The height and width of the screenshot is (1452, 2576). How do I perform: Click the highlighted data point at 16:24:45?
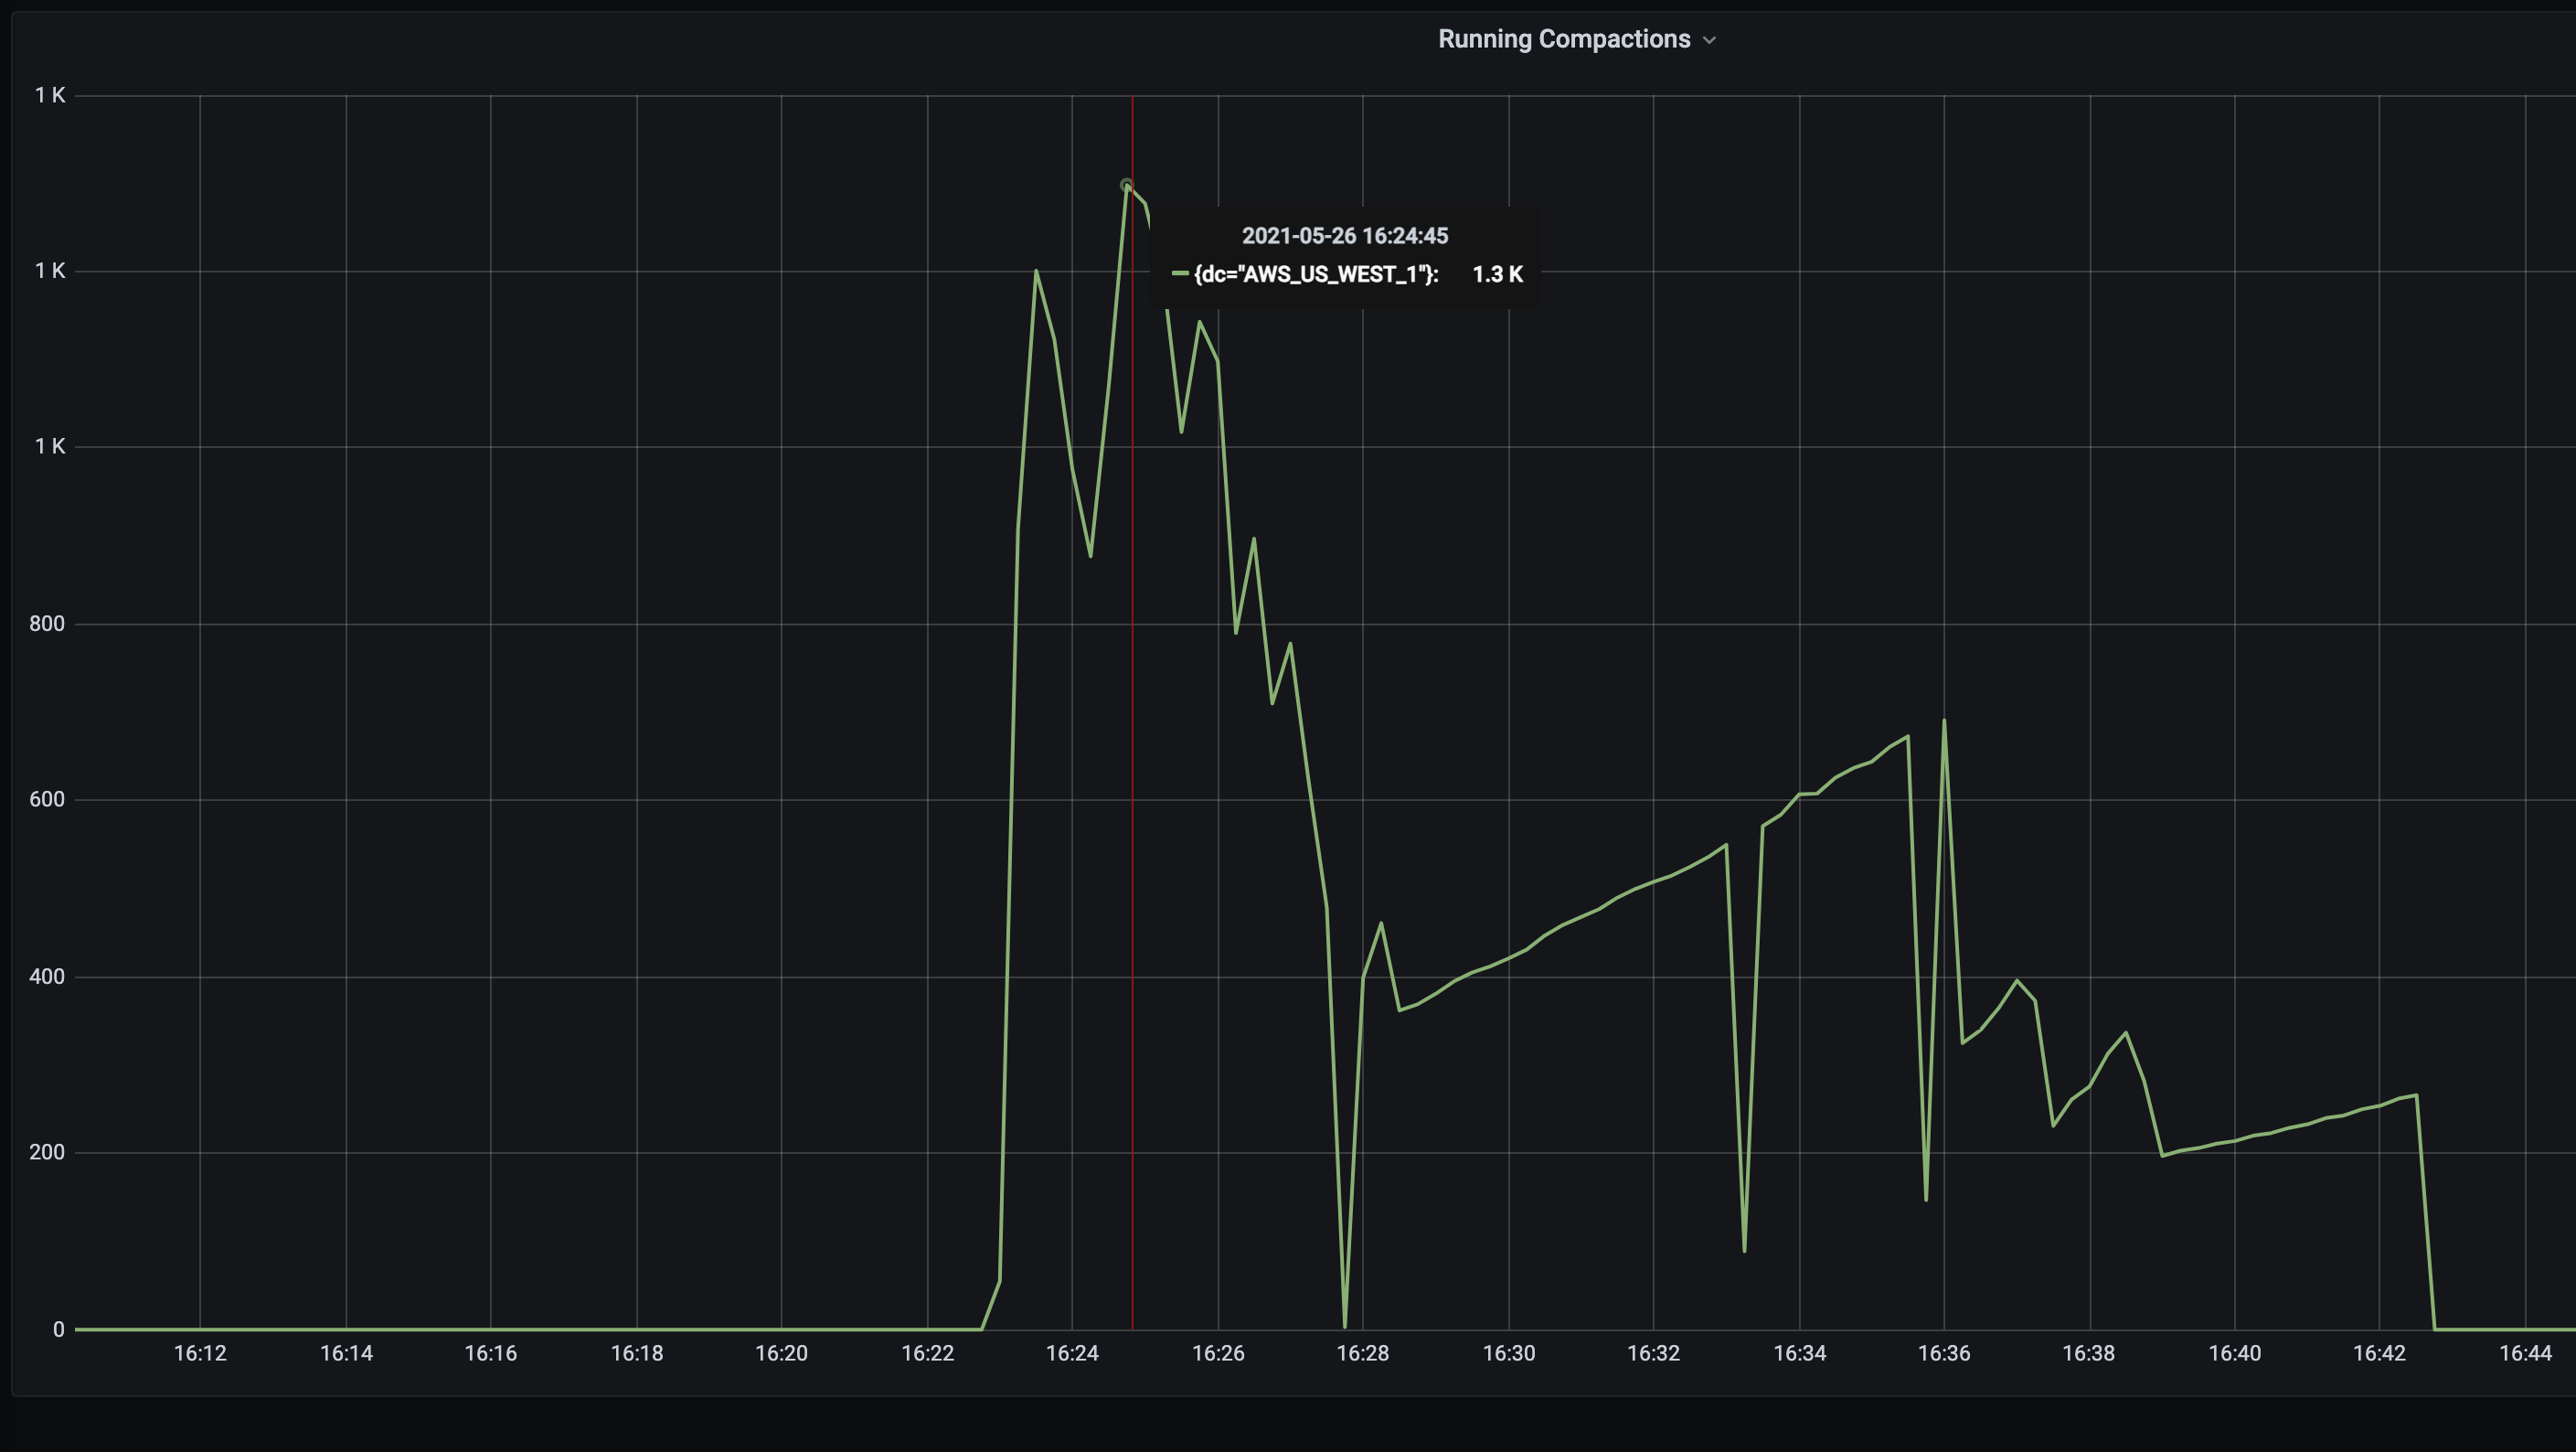[1126, 185]
